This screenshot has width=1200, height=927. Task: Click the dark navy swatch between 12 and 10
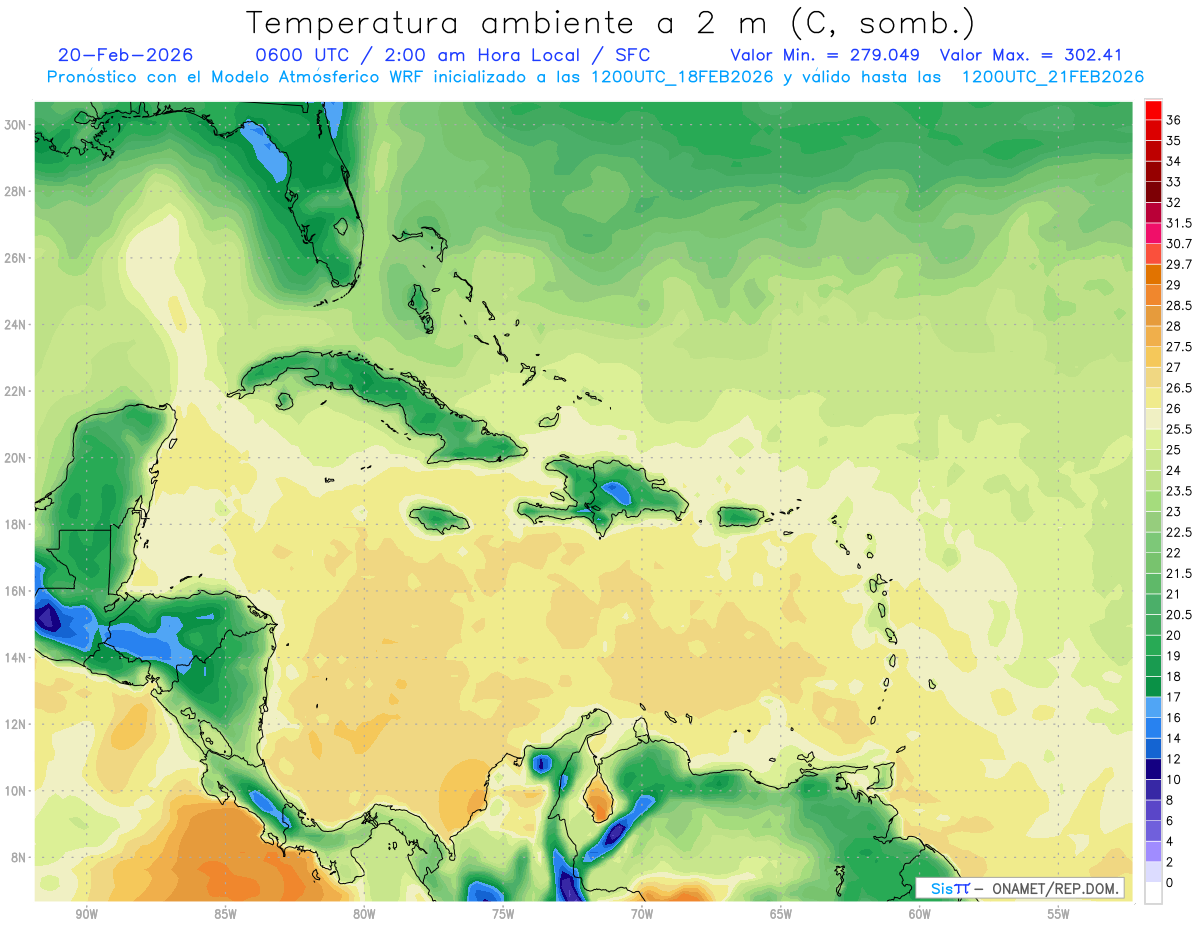tap(1153, 769)
